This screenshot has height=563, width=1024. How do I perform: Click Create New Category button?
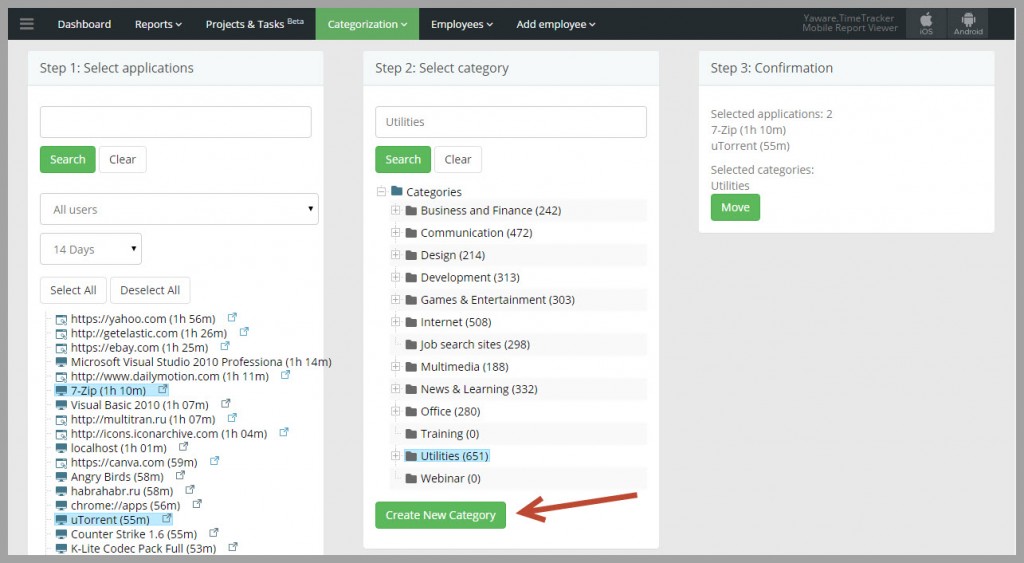pyautogui.click(x=441, y=515)
